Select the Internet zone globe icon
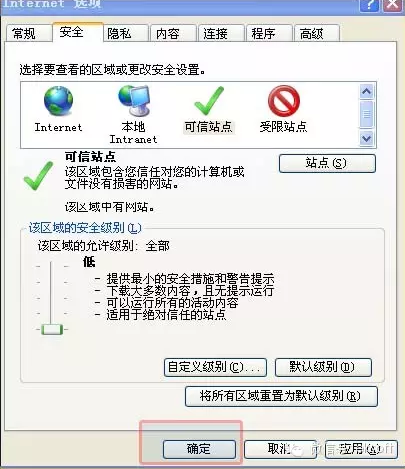405x469 pixels. pyautogui.click(x=58, y=101)
